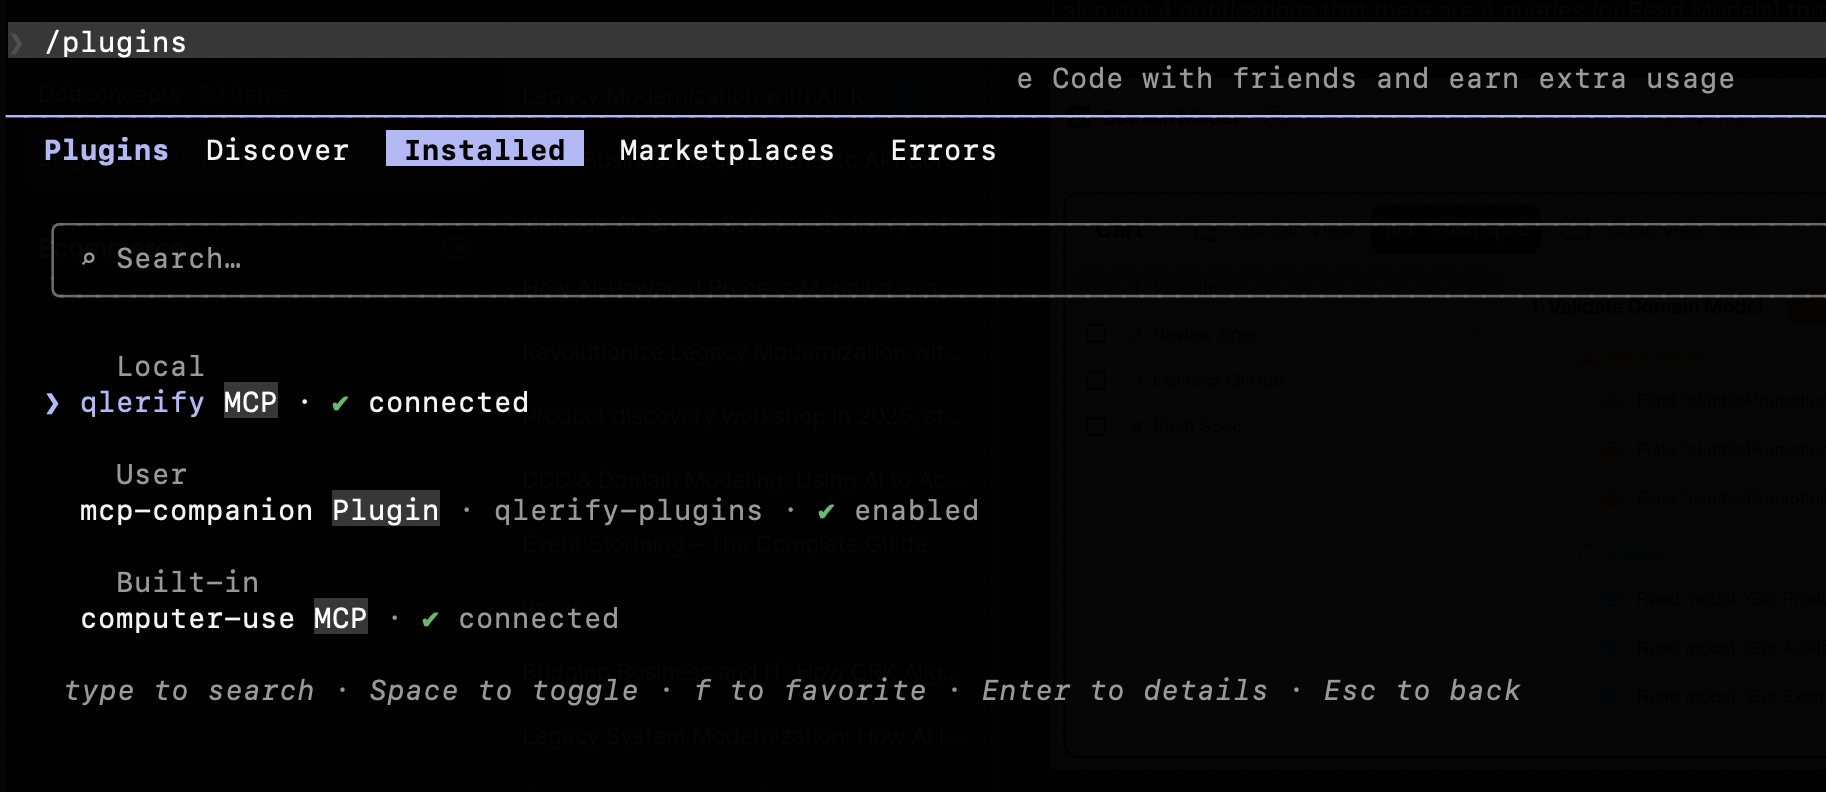
Task: Switch to the Discover tab
Action: (277, 150)
